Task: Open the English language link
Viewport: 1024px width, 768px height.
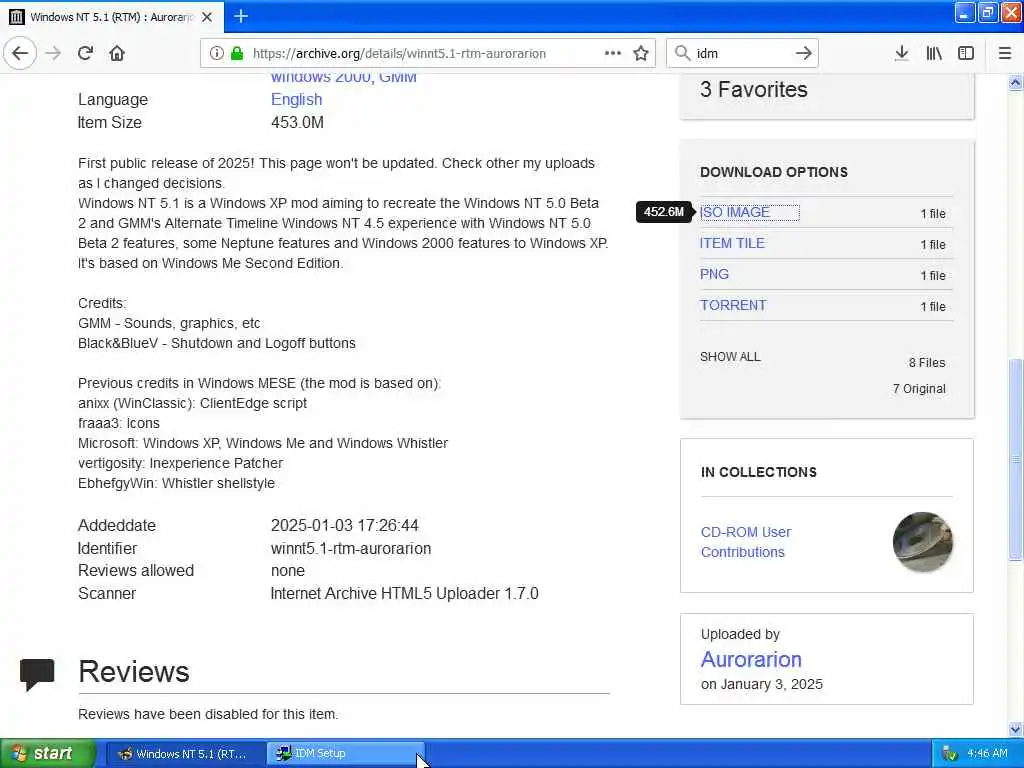Action: [296, 99]
